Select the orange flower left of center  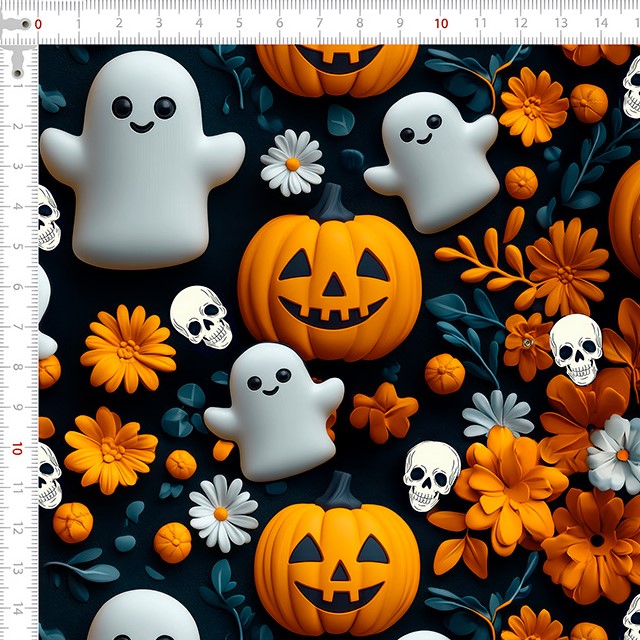[127, 348]
